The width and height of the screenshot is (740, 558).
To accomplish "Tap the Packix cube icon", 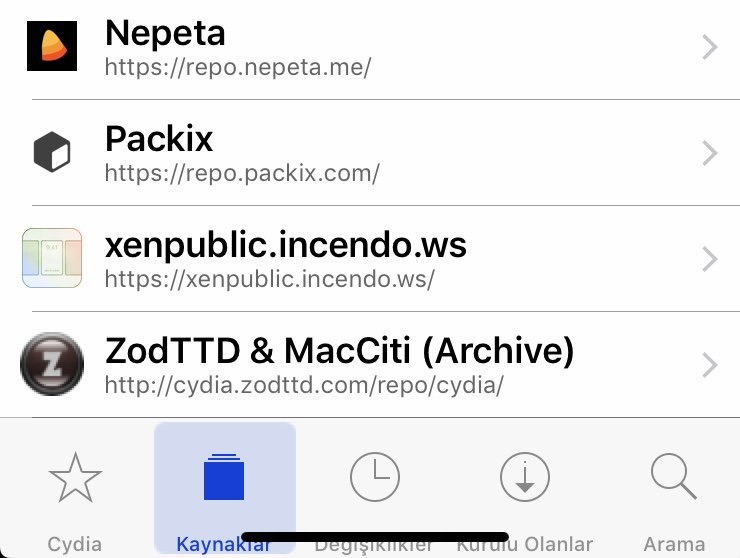I will coord(51,153).
